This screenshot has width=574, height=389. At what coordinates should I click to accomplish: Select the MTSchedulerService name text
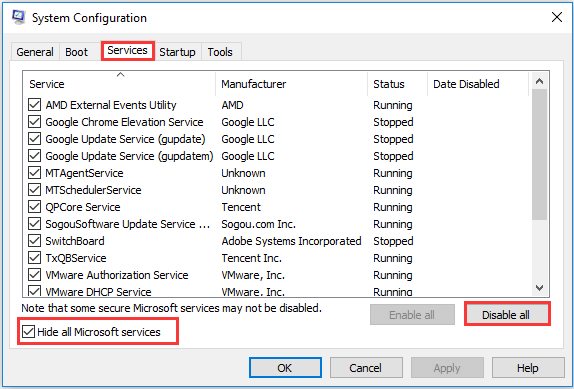pos(93,190)
